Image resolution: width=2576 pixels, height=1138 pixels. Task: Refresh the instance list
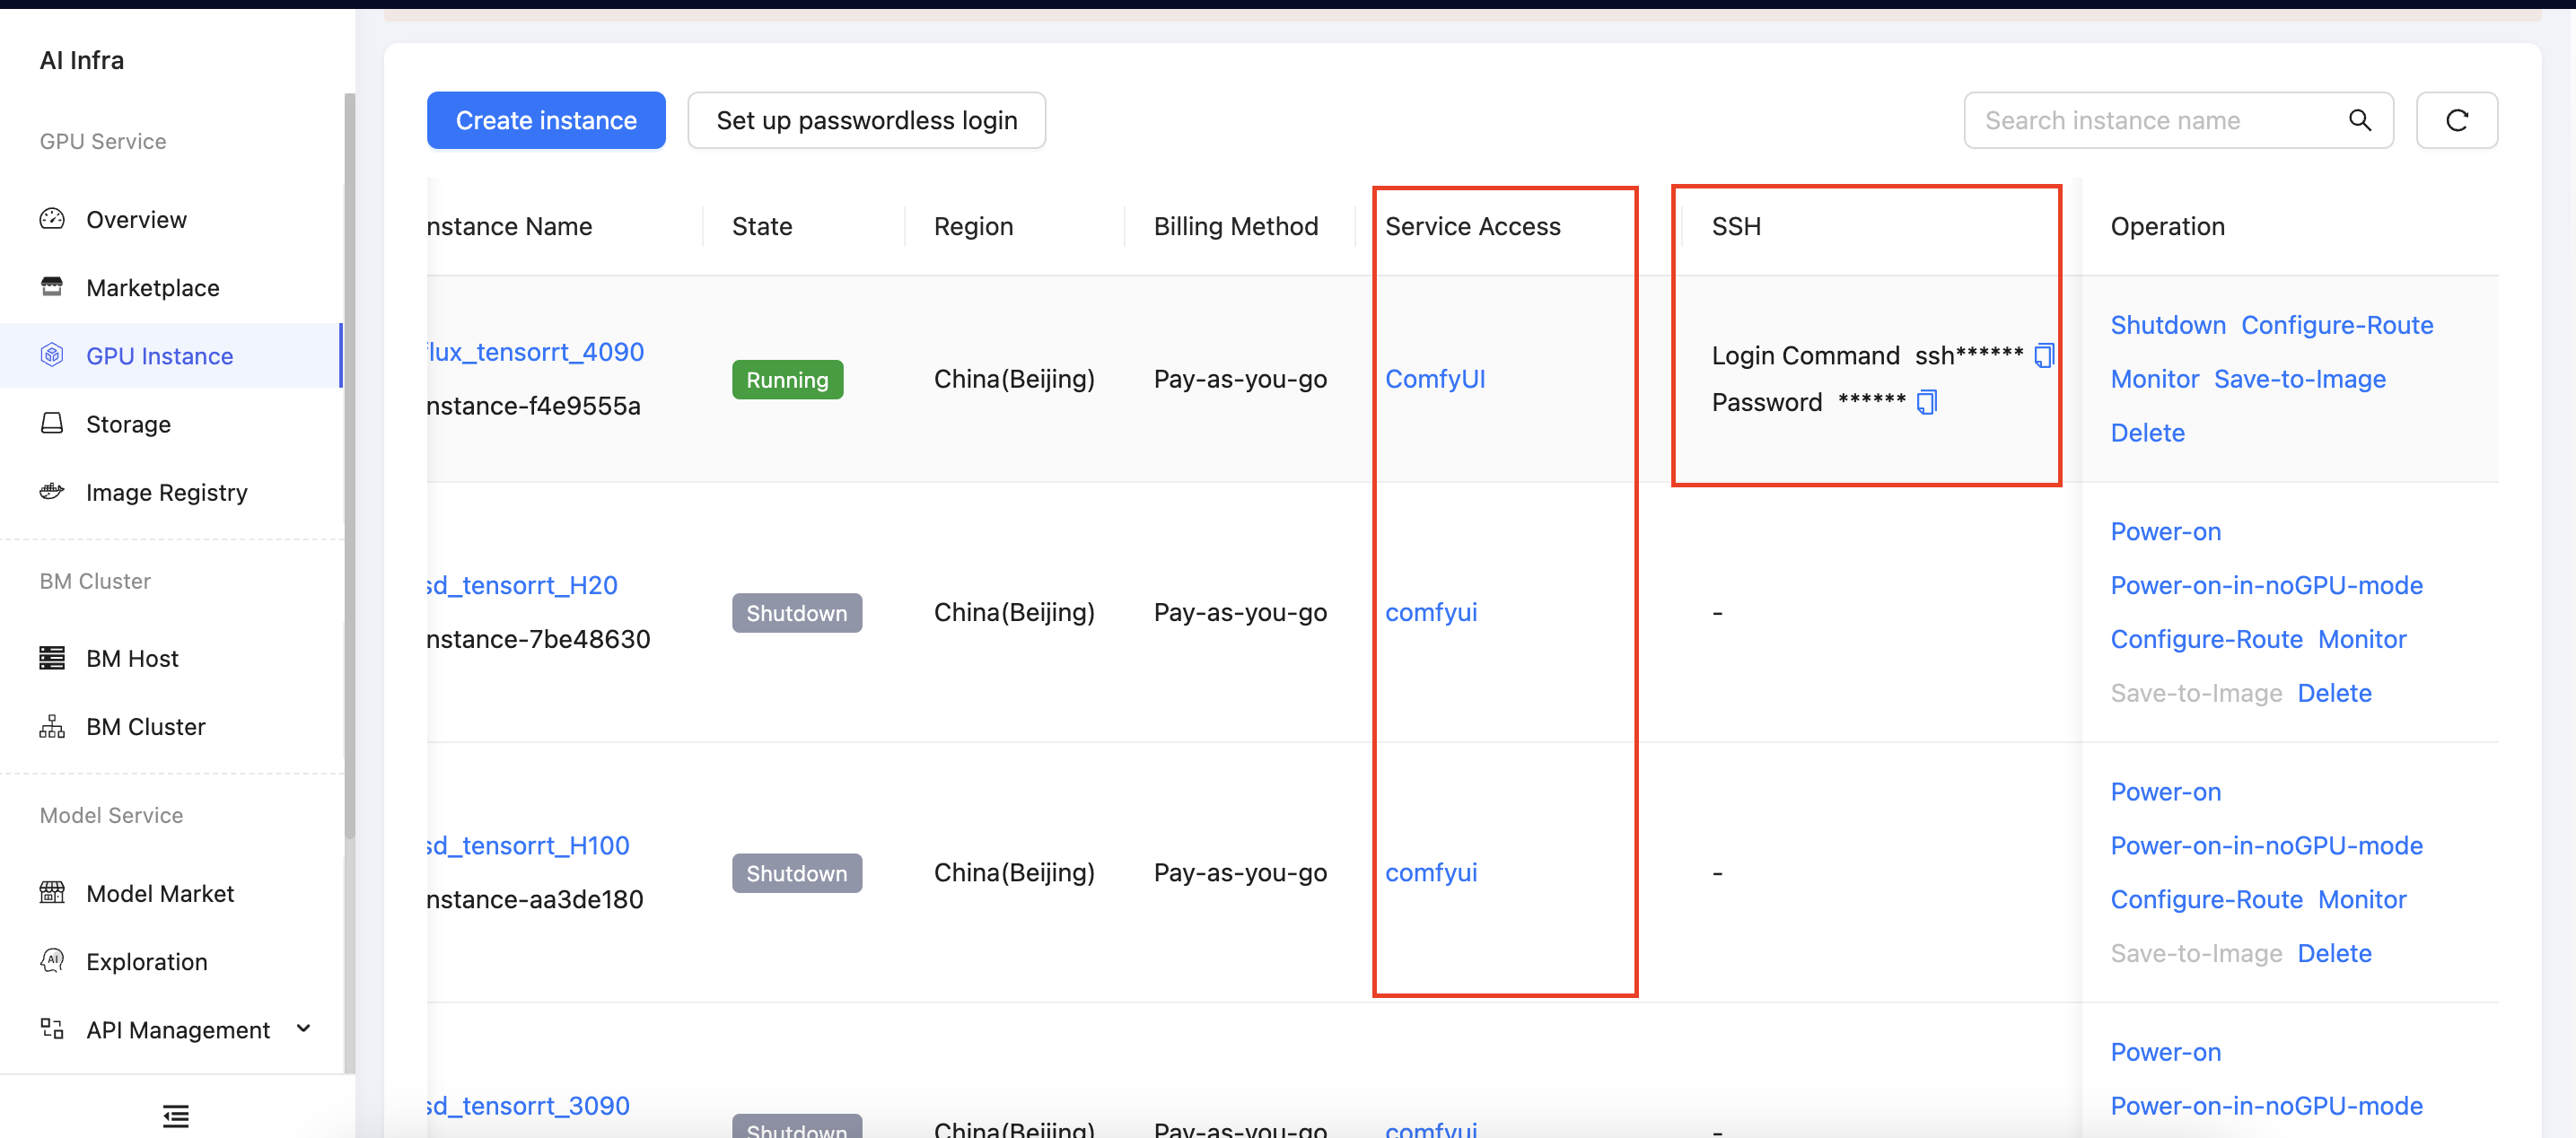(2456, 121)
